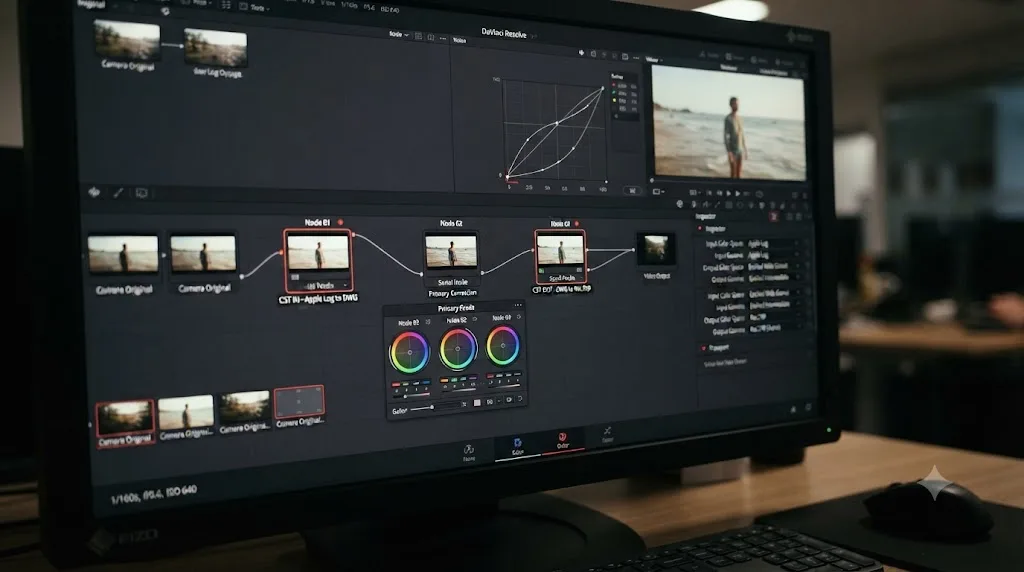
Task: Click the color wheel icon in the tool row below the viewer
Action: tap(680, 204)
